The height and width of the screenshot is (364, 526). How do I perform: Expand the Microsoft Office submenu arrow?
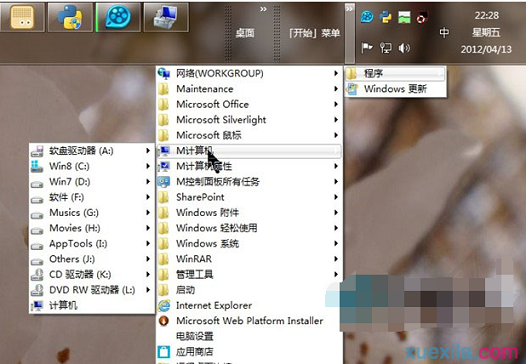[x=336, y=104]
